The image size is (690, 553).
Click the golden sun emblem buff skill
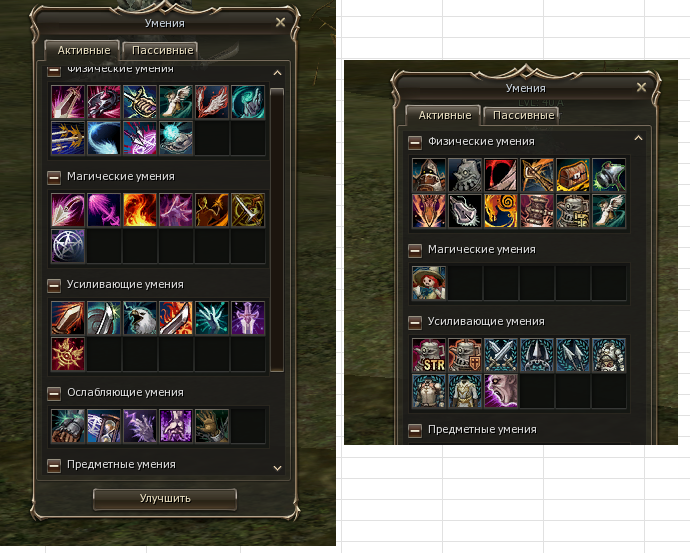(68, 354)
